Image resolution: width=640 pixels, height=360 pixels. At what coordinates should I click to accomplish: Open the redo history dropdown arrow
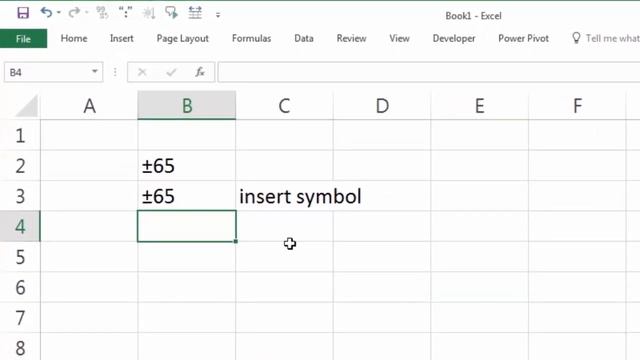click(x=87, y=13)
